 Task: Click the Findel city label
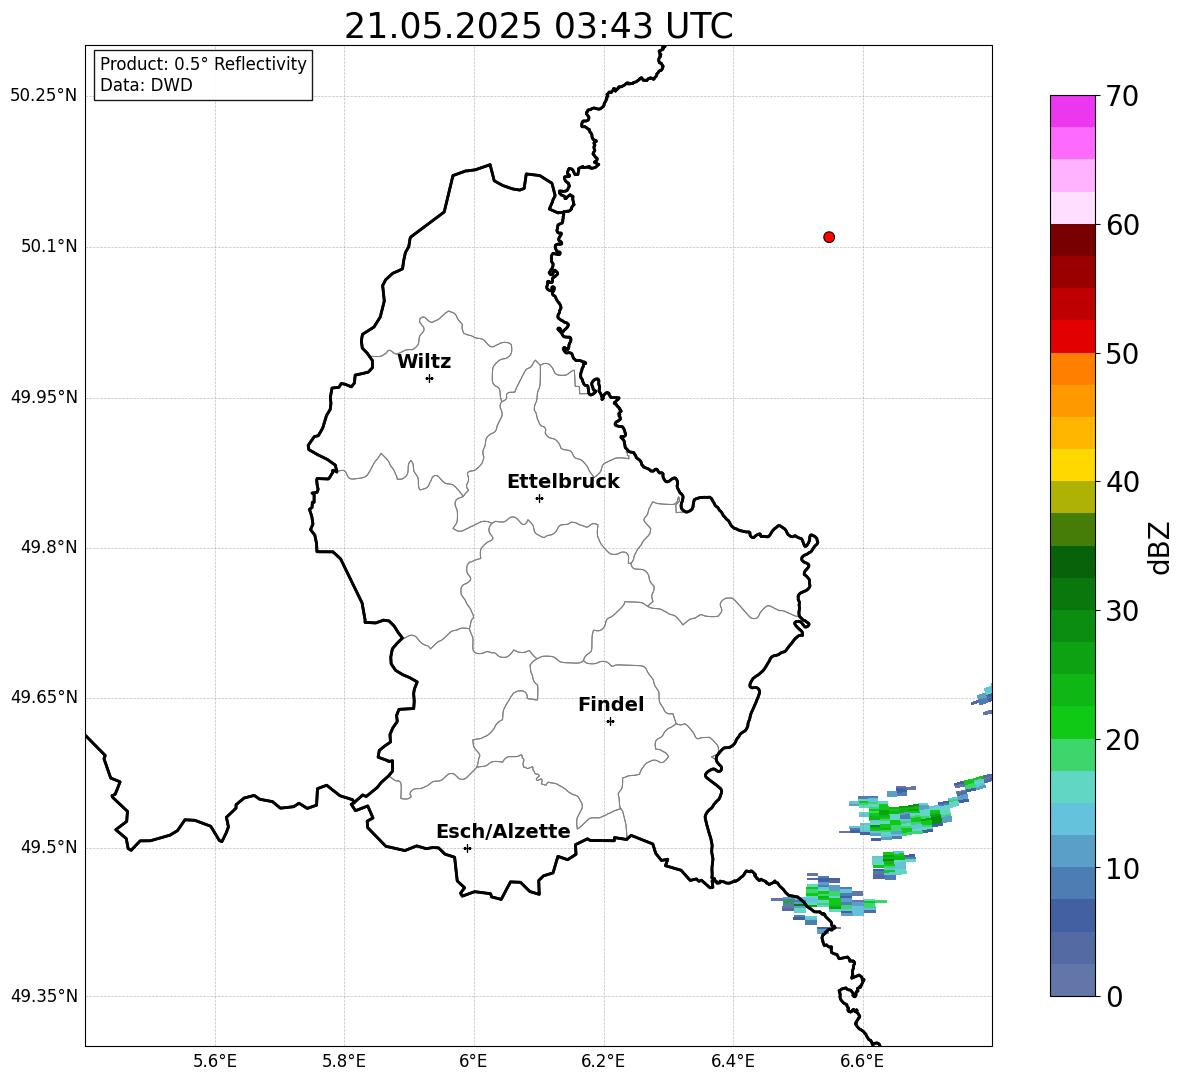(x=611, y=704)
